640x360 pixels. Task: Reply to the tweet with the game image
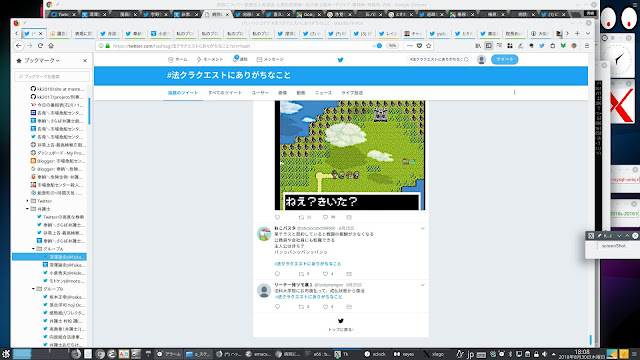click(278, 217)
